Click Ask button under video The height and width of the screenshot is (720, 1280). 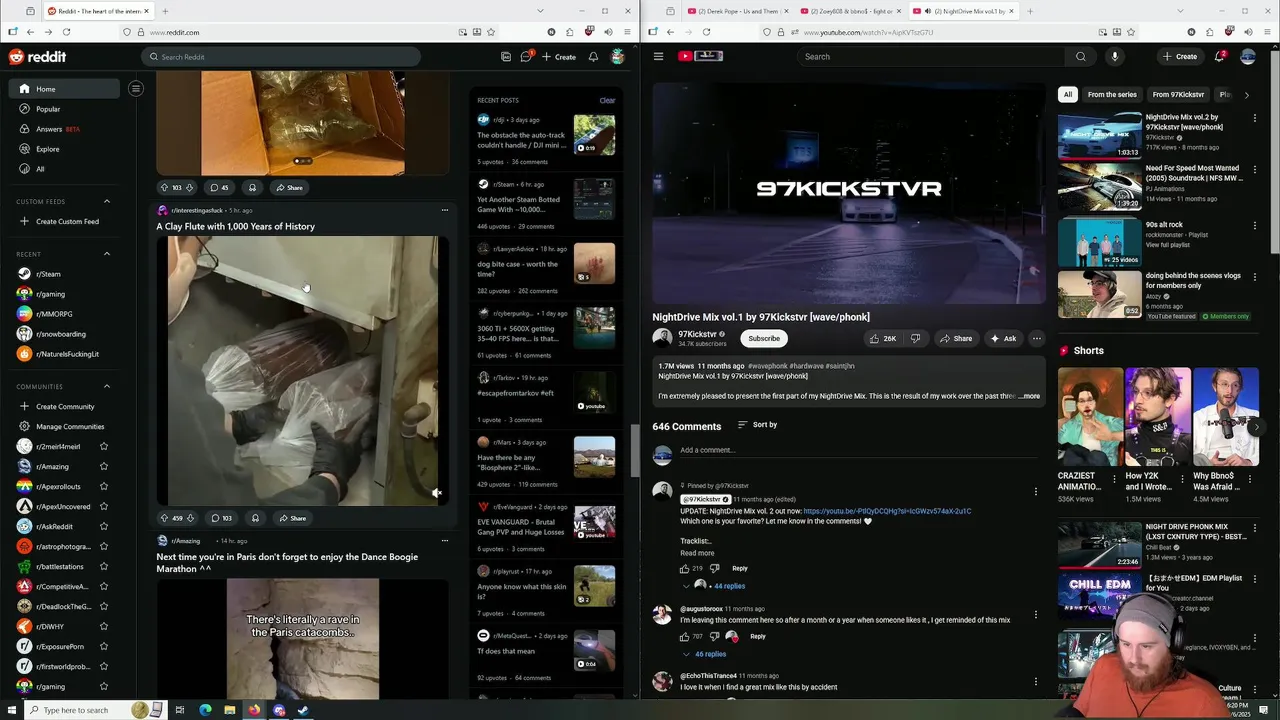click(x=1003, y=338)
